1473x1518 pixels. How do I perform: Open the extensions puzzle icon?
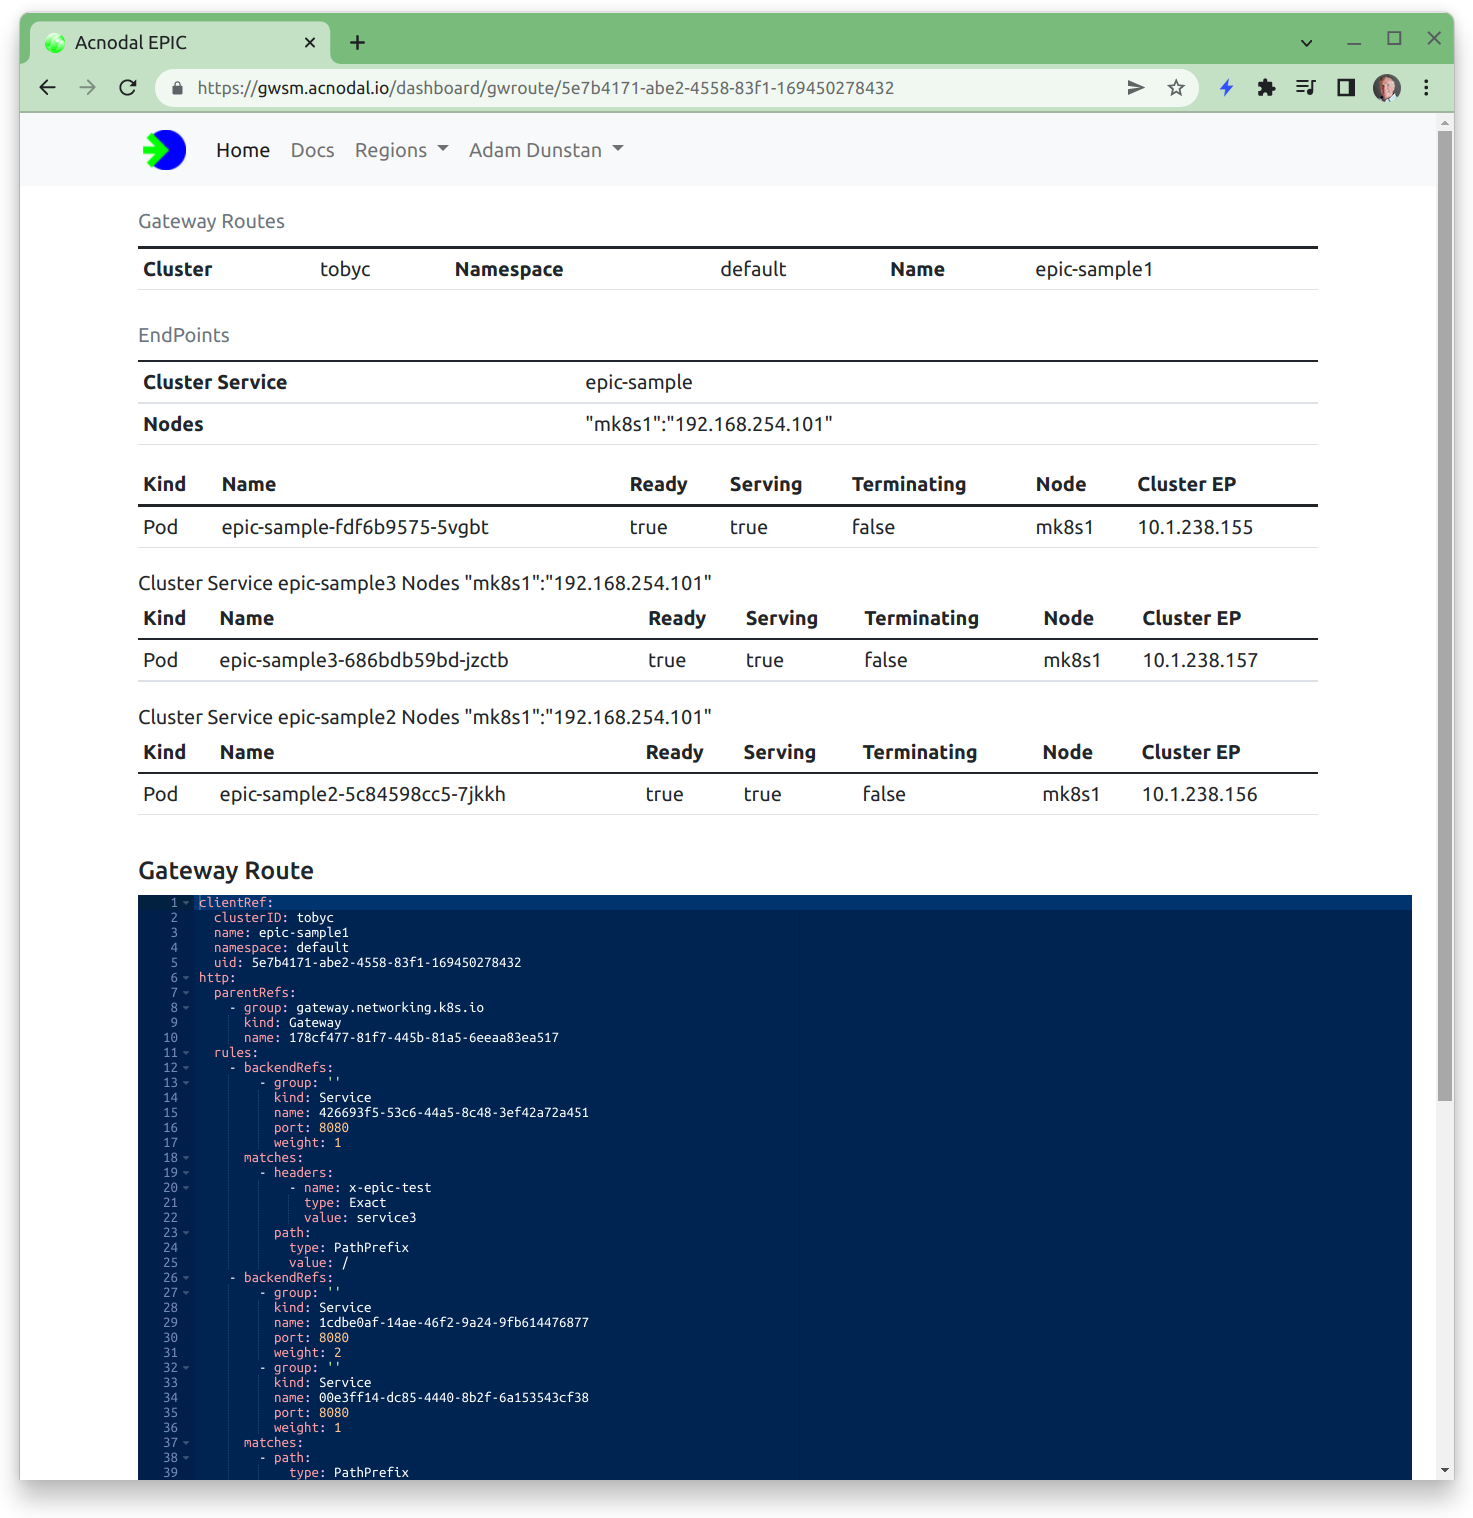pyautogui.click(x=1266, y=88)
